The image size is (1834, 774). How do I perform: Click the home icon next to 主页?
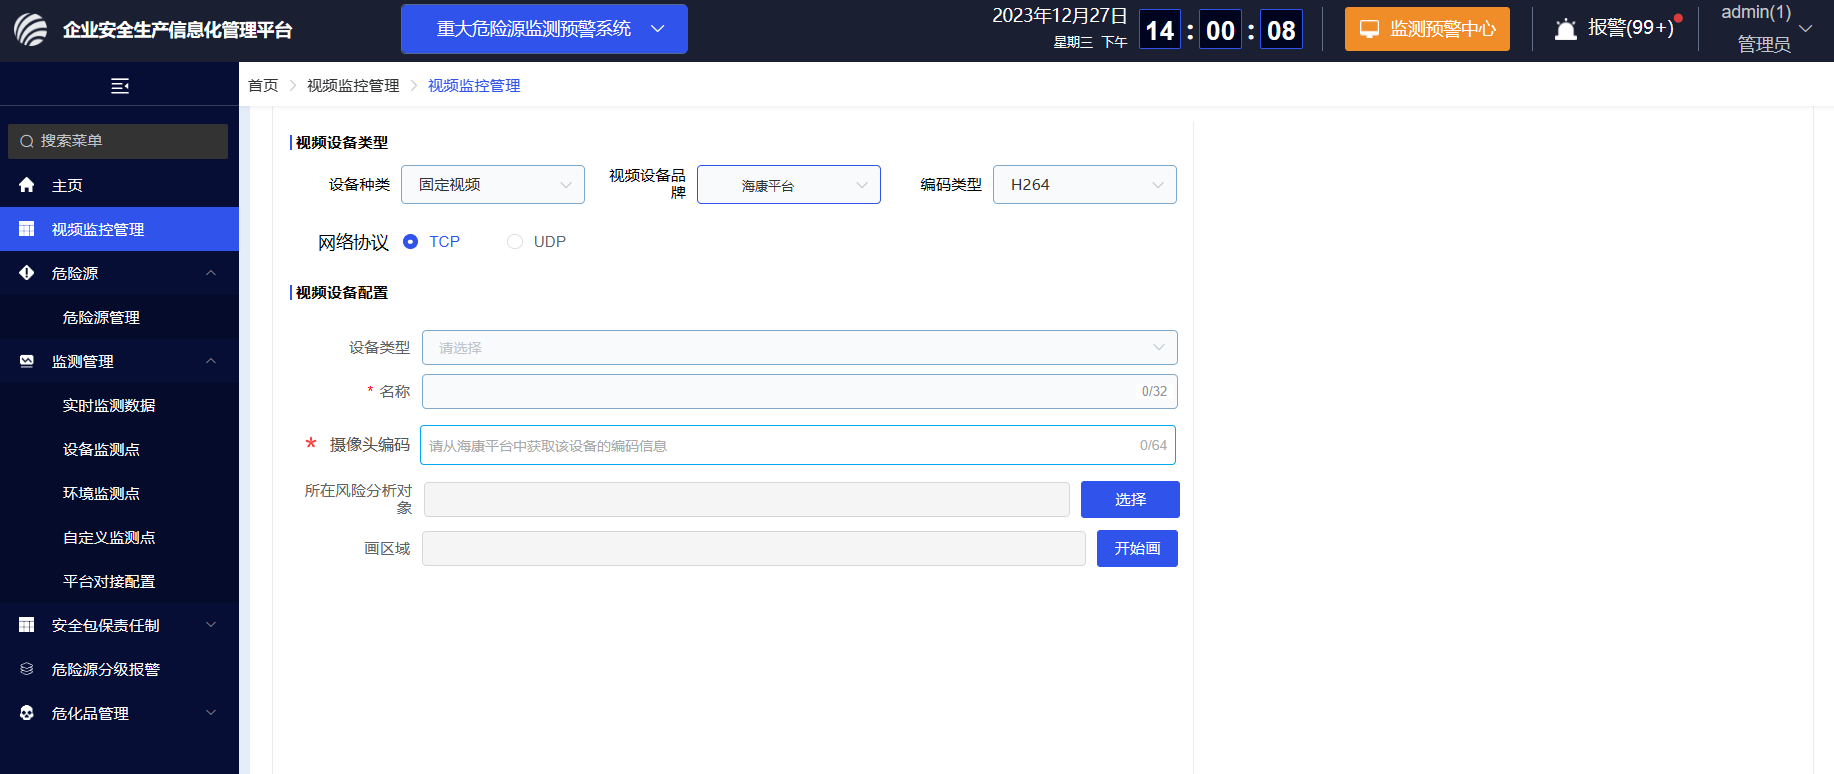27,185
